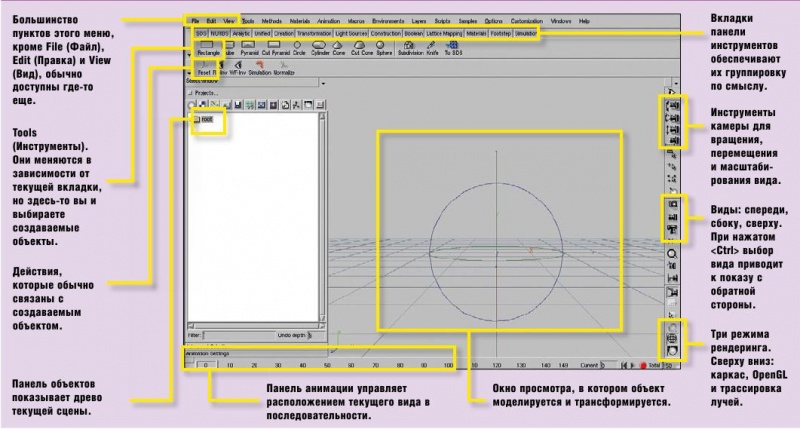Select OpenGL render mode icon
The image size is (800, 429).
coord(672,339)
